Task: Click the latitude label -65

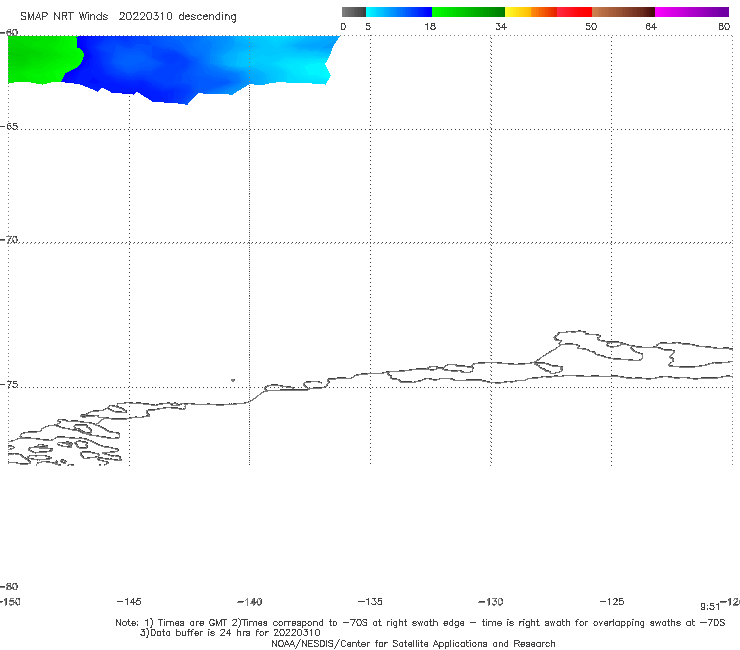Action: pyautogui.click(x=9, y=127)
